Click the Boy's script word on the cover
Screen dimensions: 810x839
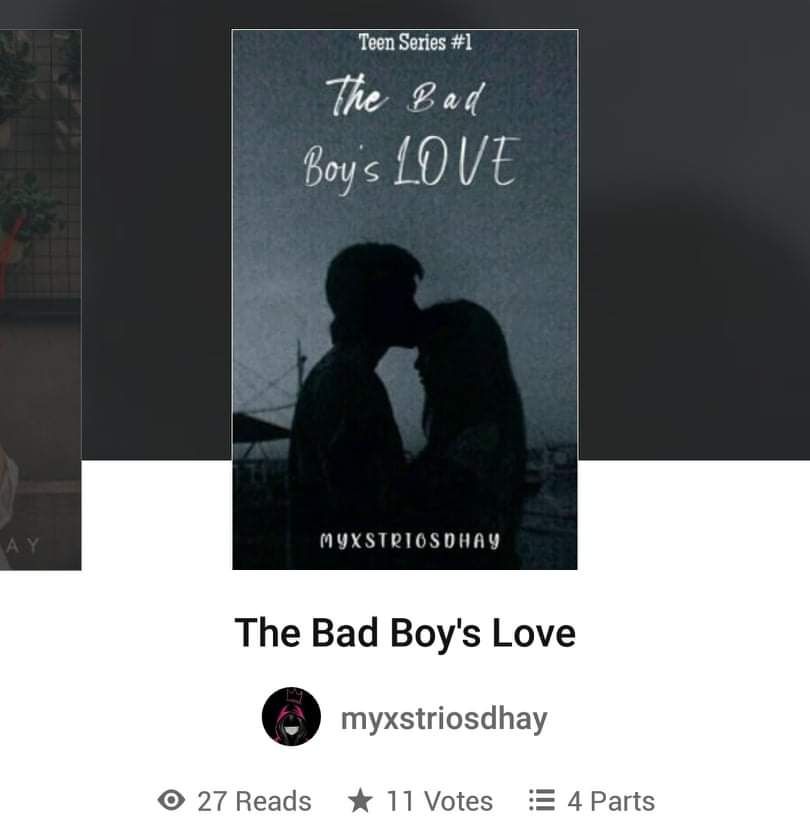coord(342,165)
